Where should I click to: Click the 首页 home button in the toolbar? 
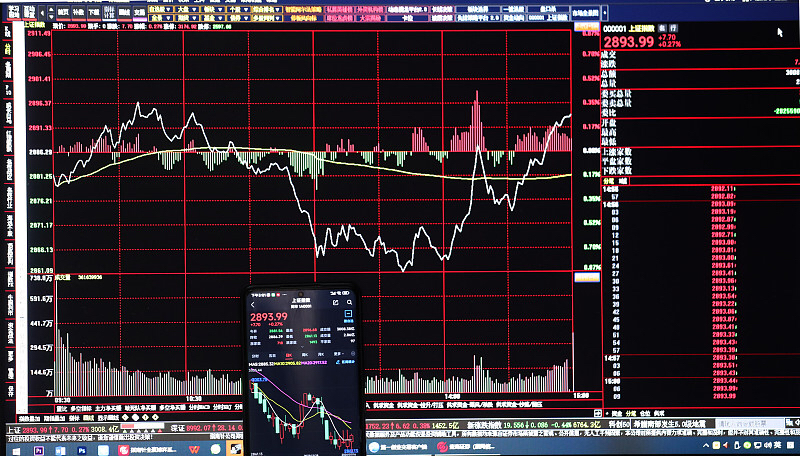coord(63,11)
